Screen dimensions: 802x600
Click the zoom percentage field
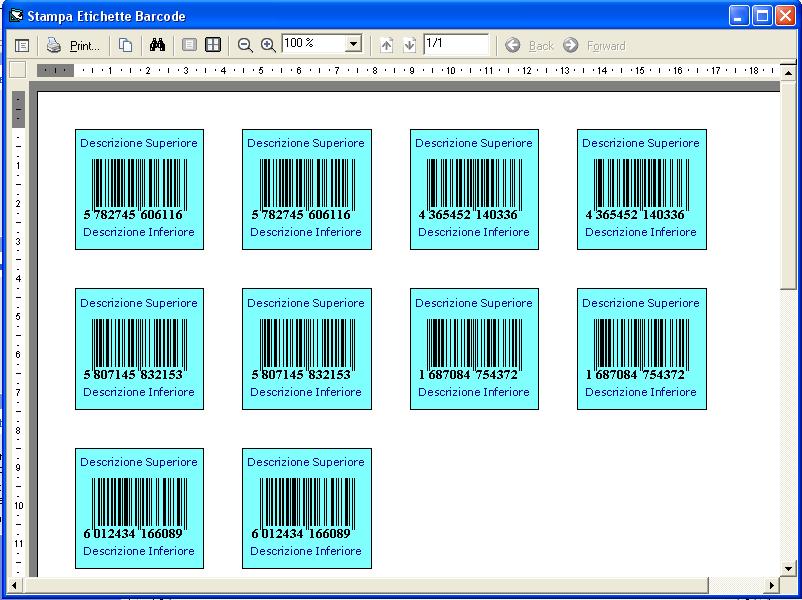point(313,44)
